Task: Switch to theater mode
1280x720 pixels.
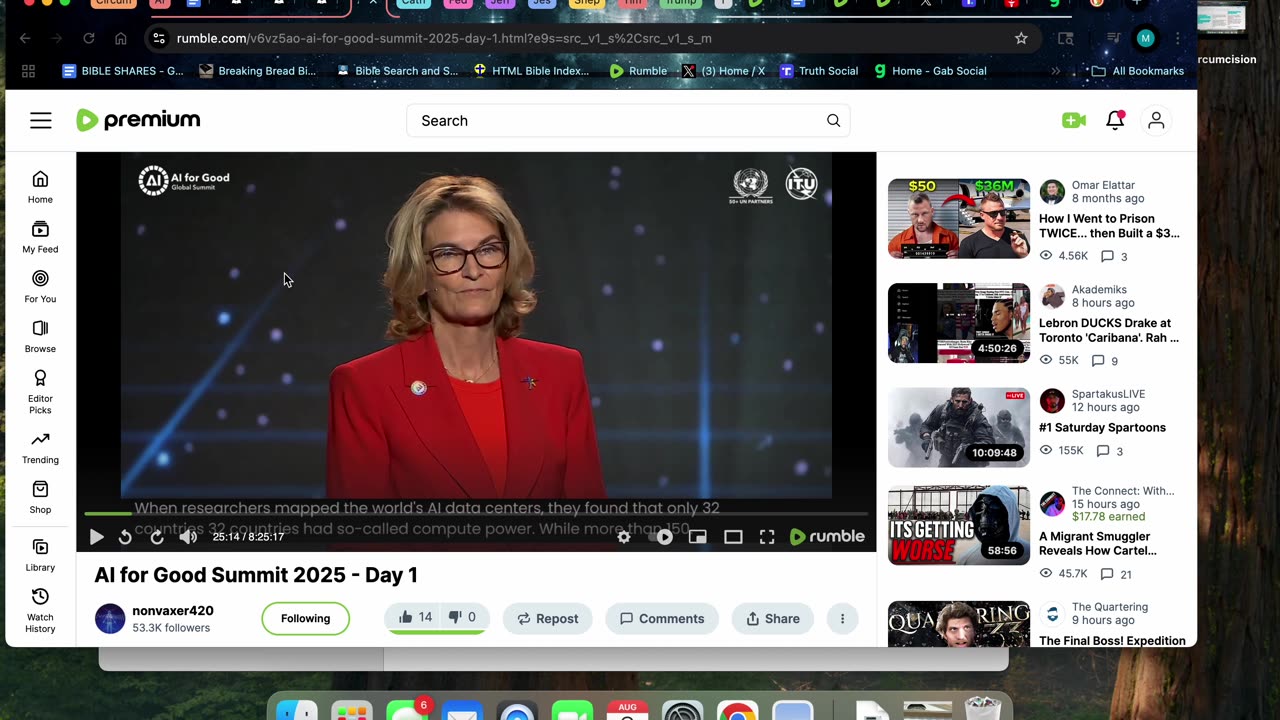Action: (x=733, y=537)
